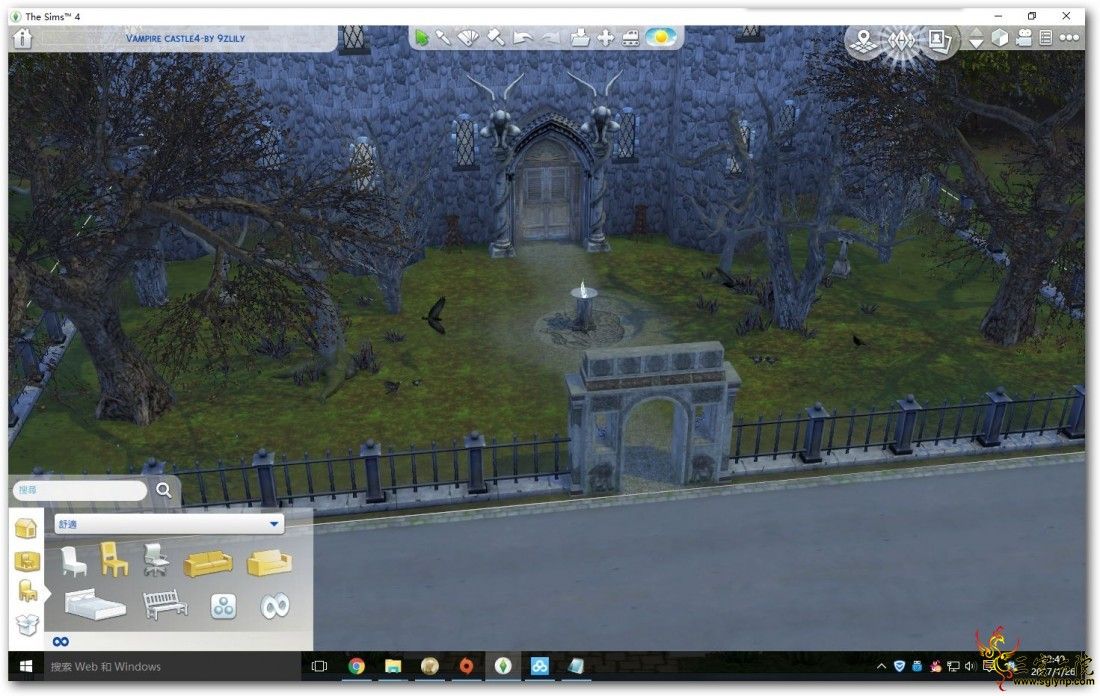Open File Explorer from the taskbar
Screen dimensions: 1100x696
click(393, 667)
